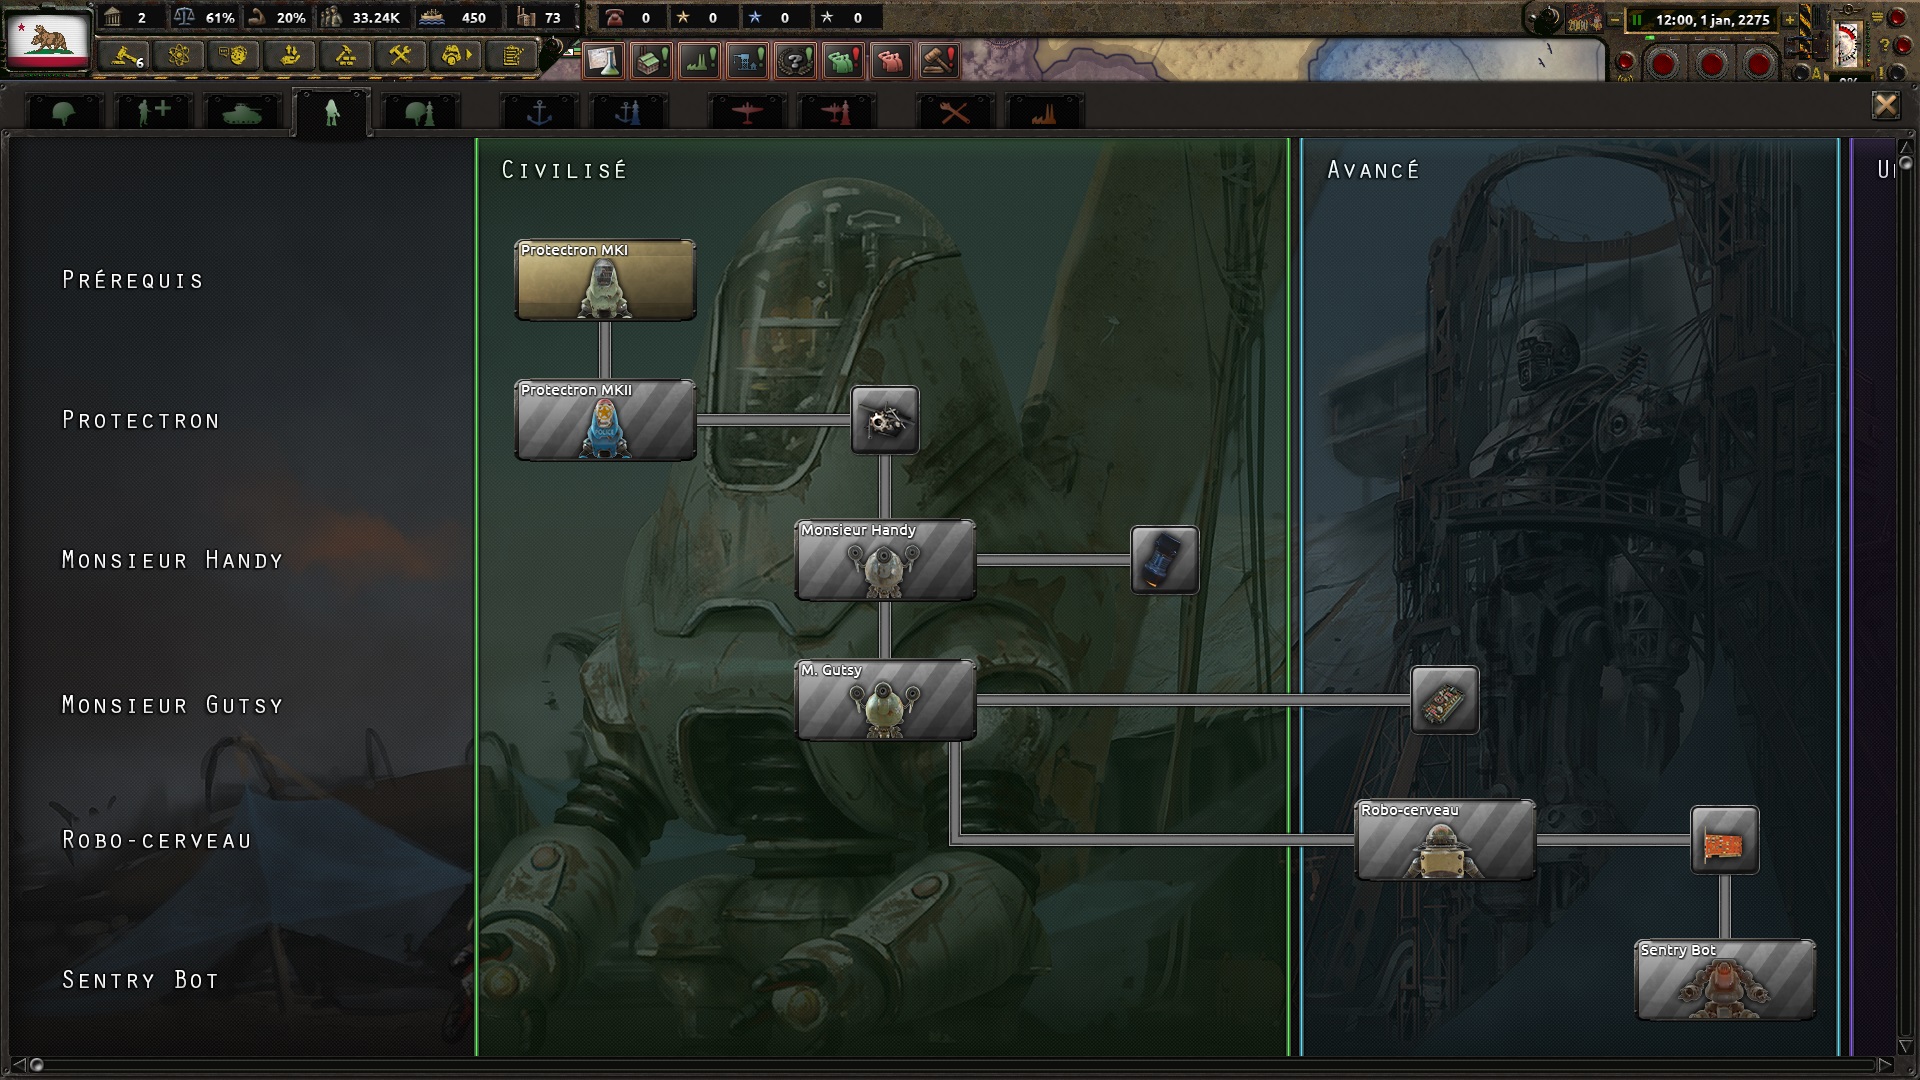The height and width of the screenshot is (1080, 1920).
Task: Switch to the industry factory research tab
Action: (1044, 112)
